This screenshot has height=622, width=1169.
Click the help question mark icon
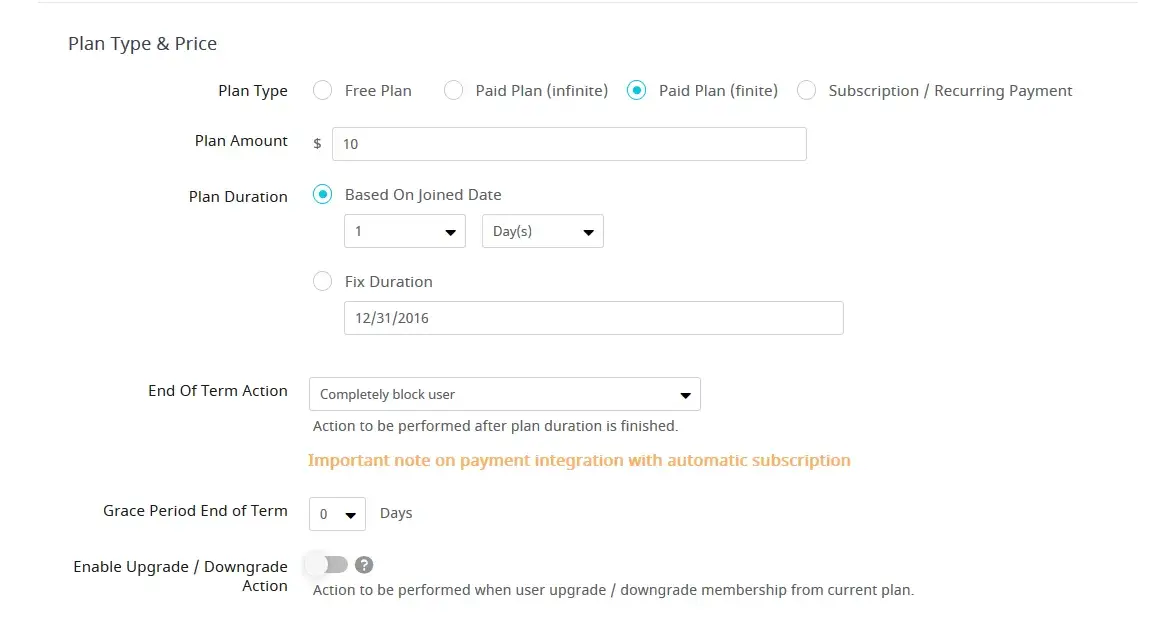pos(365,565)
